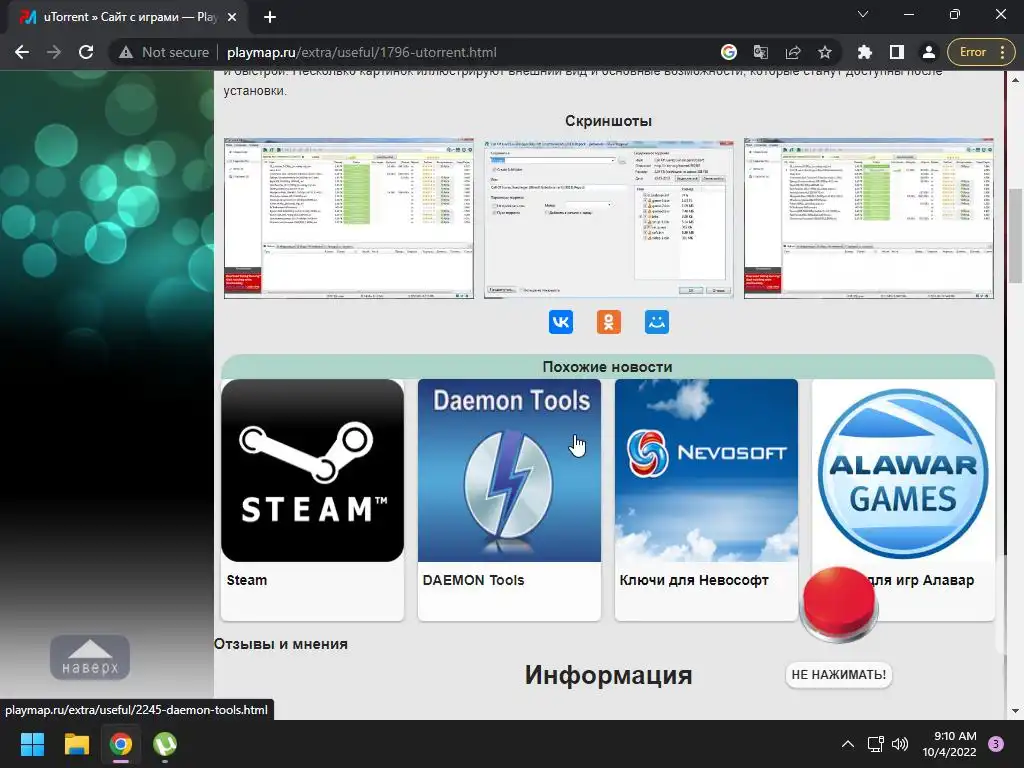This screenshot has height=768, width=1024.
Task: Open the Windows Start menu
Action: [x=32, y=744]
